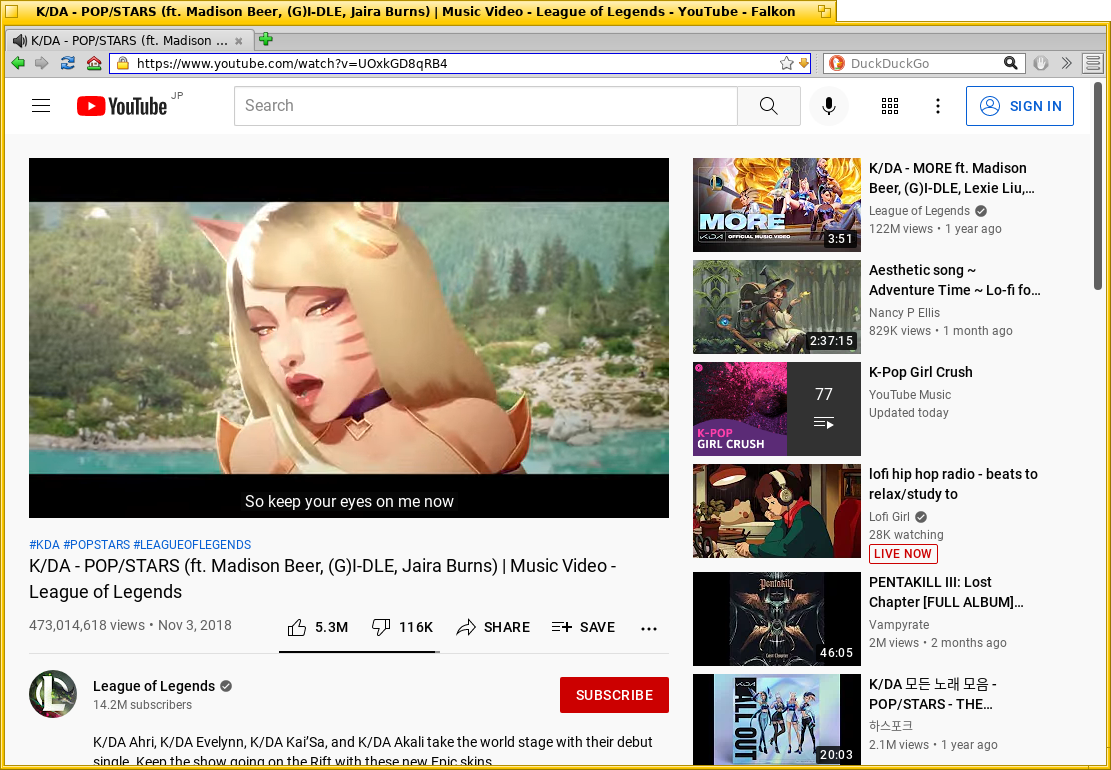Image resolution: width=1111 pixels, height=770 pixels.
Task: Click the YouTube logo to go home
Action: (122, 106)
